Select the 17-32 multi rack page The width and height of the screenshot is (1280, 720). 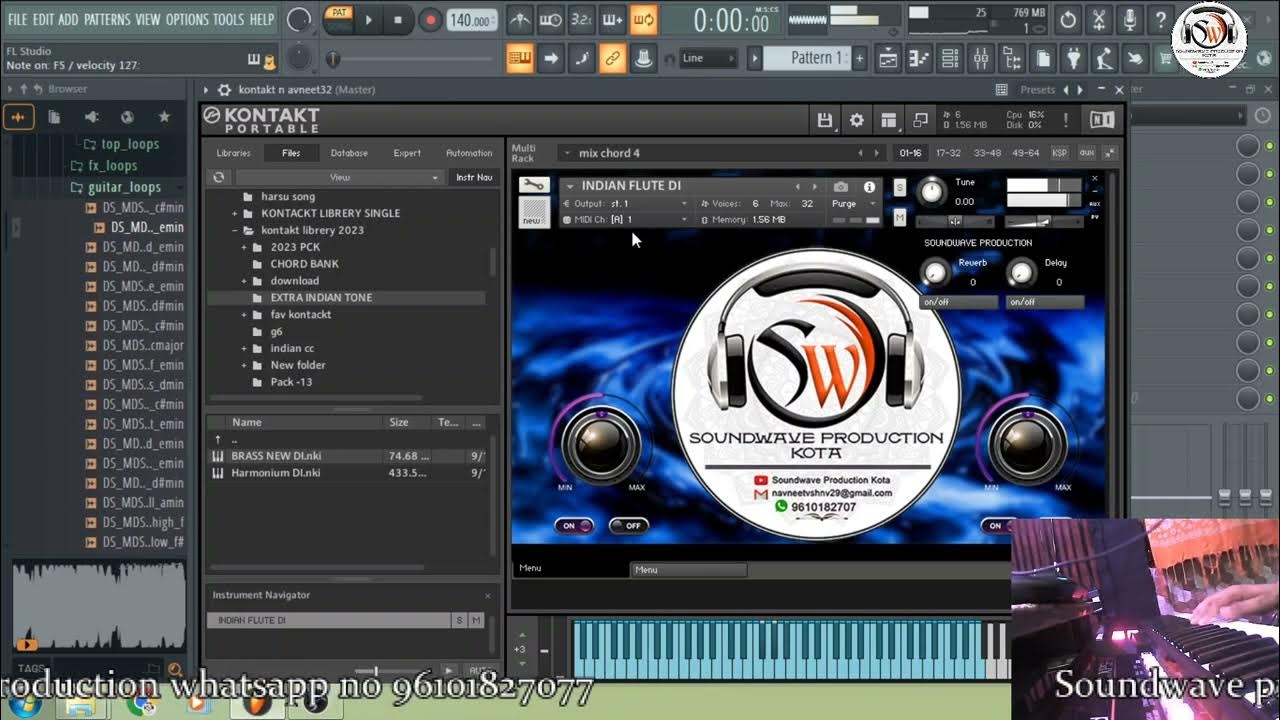click(x=948, y=153)
